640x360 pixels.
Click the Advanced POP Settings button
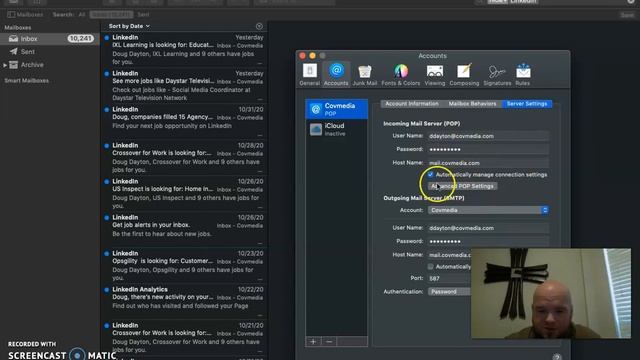[462, 186]
